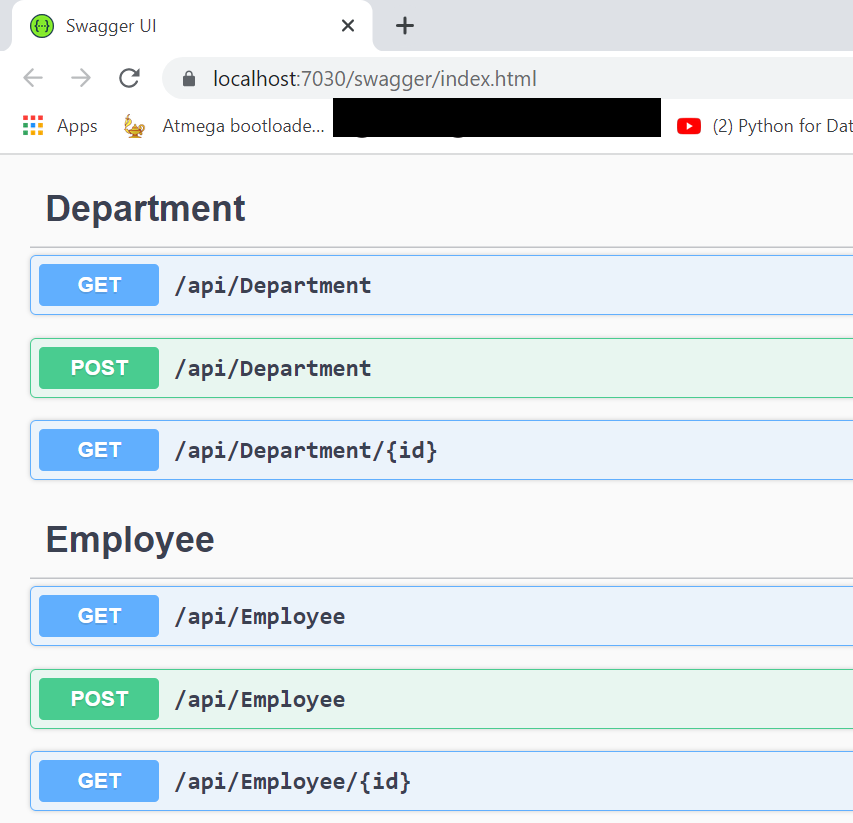Click the Swagger UI tab favicon
The height and width of the screenshot is (823, 853).
41,26
